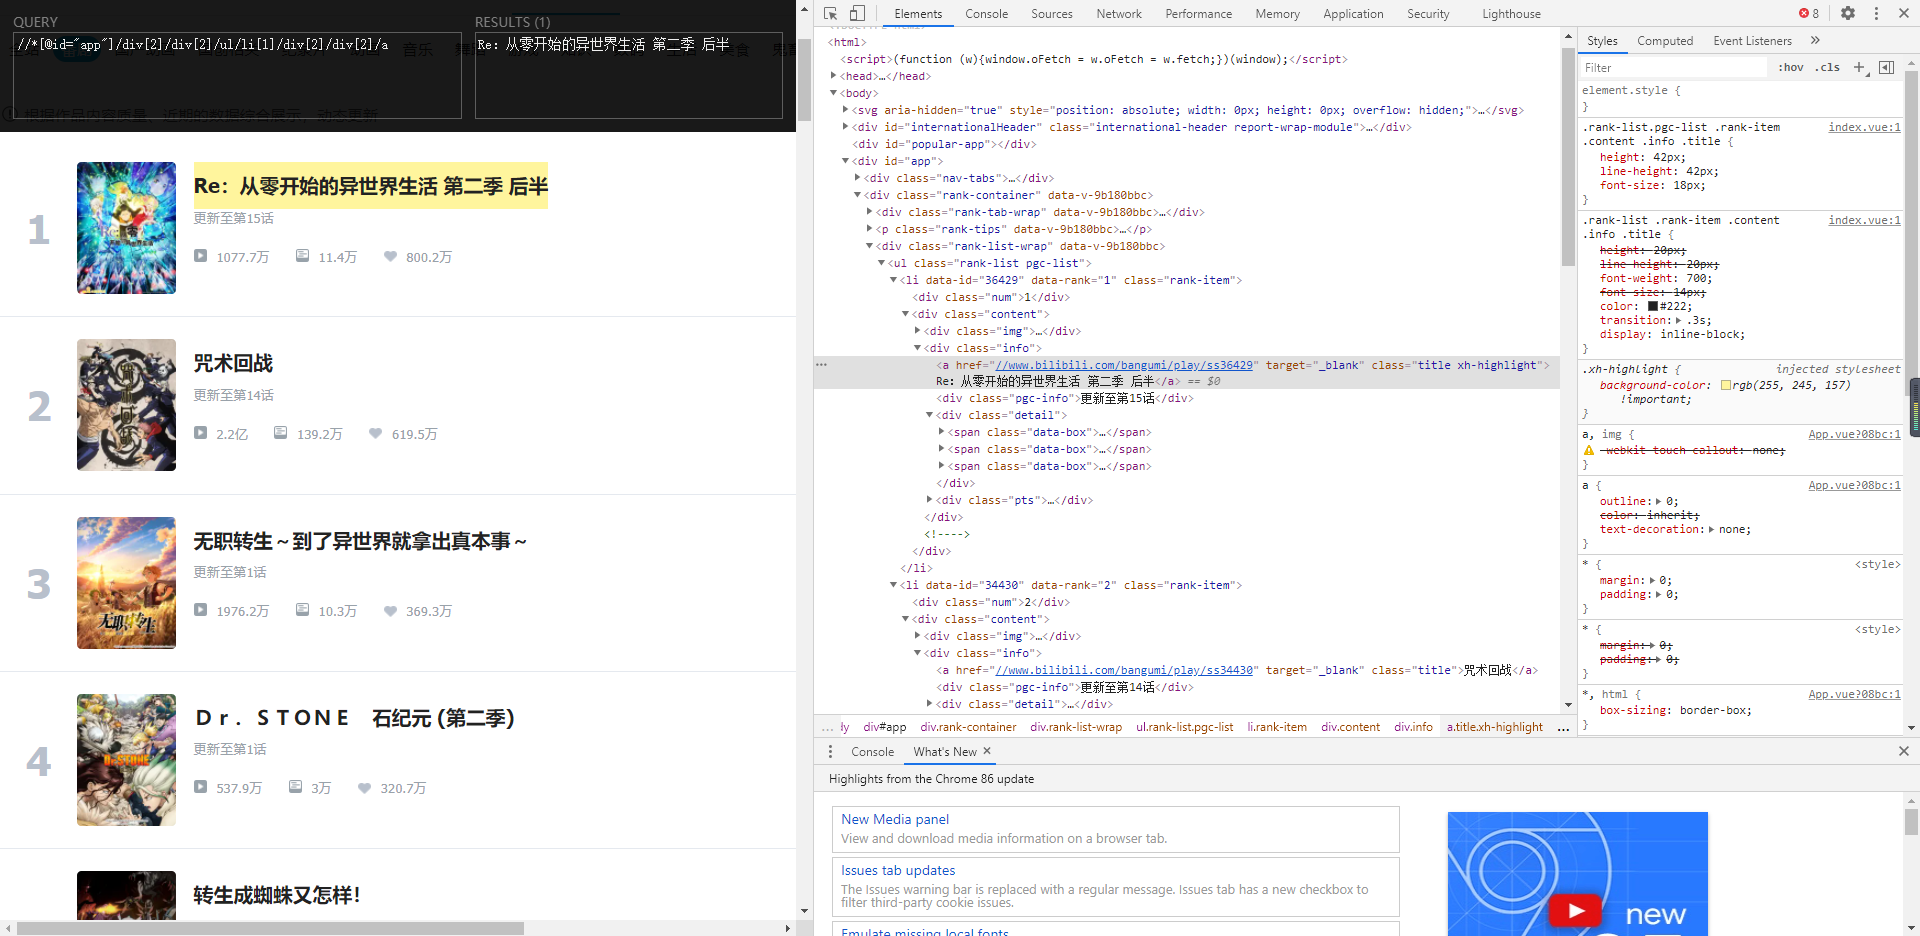Image resolution: width=1920 pixels, height=936 pixels.
Task: Select div.rank-container in the breadcrumb
Action: click(968, 727)
